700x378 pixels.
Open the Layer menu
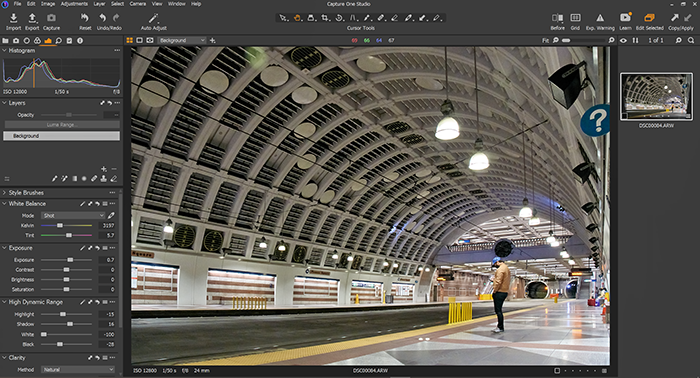99,4
